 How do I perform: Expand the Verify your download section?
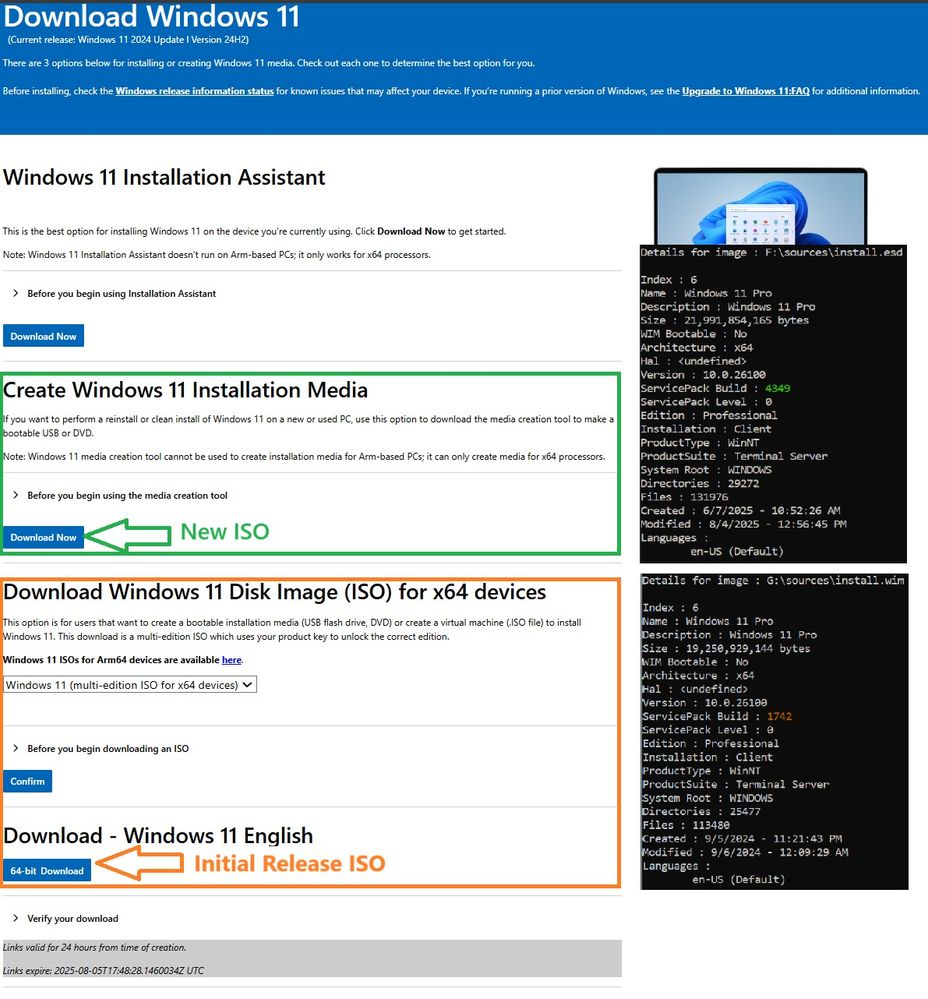(66, 919)
